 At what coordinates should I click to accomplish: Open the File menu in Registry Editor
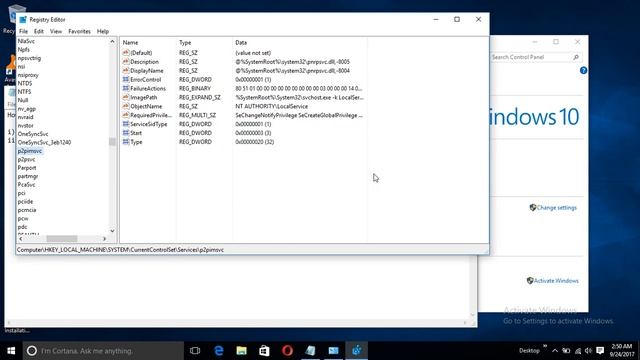[x=23, y=31]
